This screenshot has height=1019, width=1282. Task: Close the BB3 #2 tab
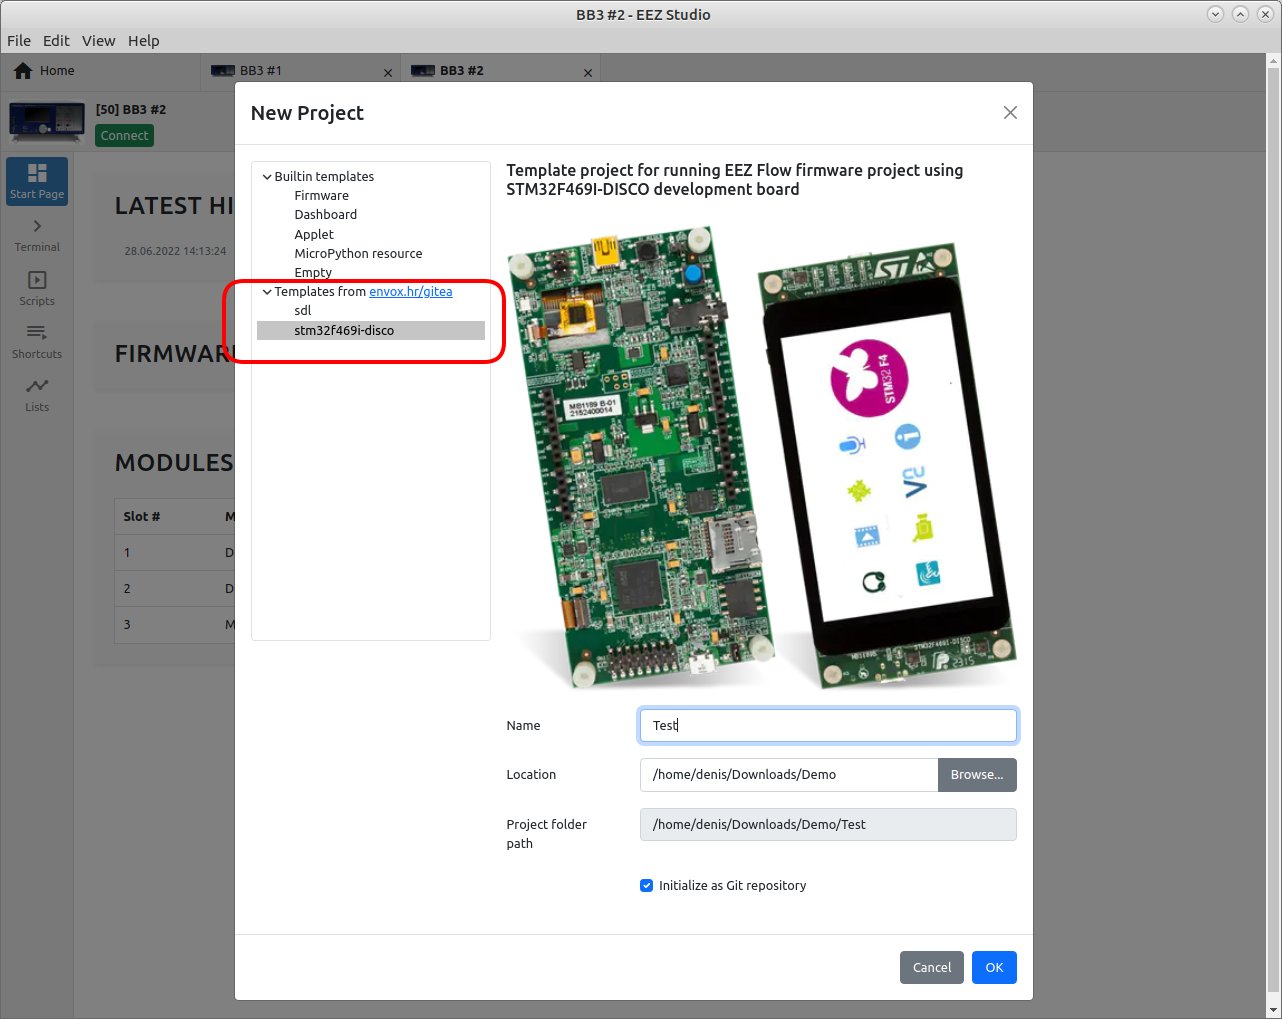pos(588,73)
